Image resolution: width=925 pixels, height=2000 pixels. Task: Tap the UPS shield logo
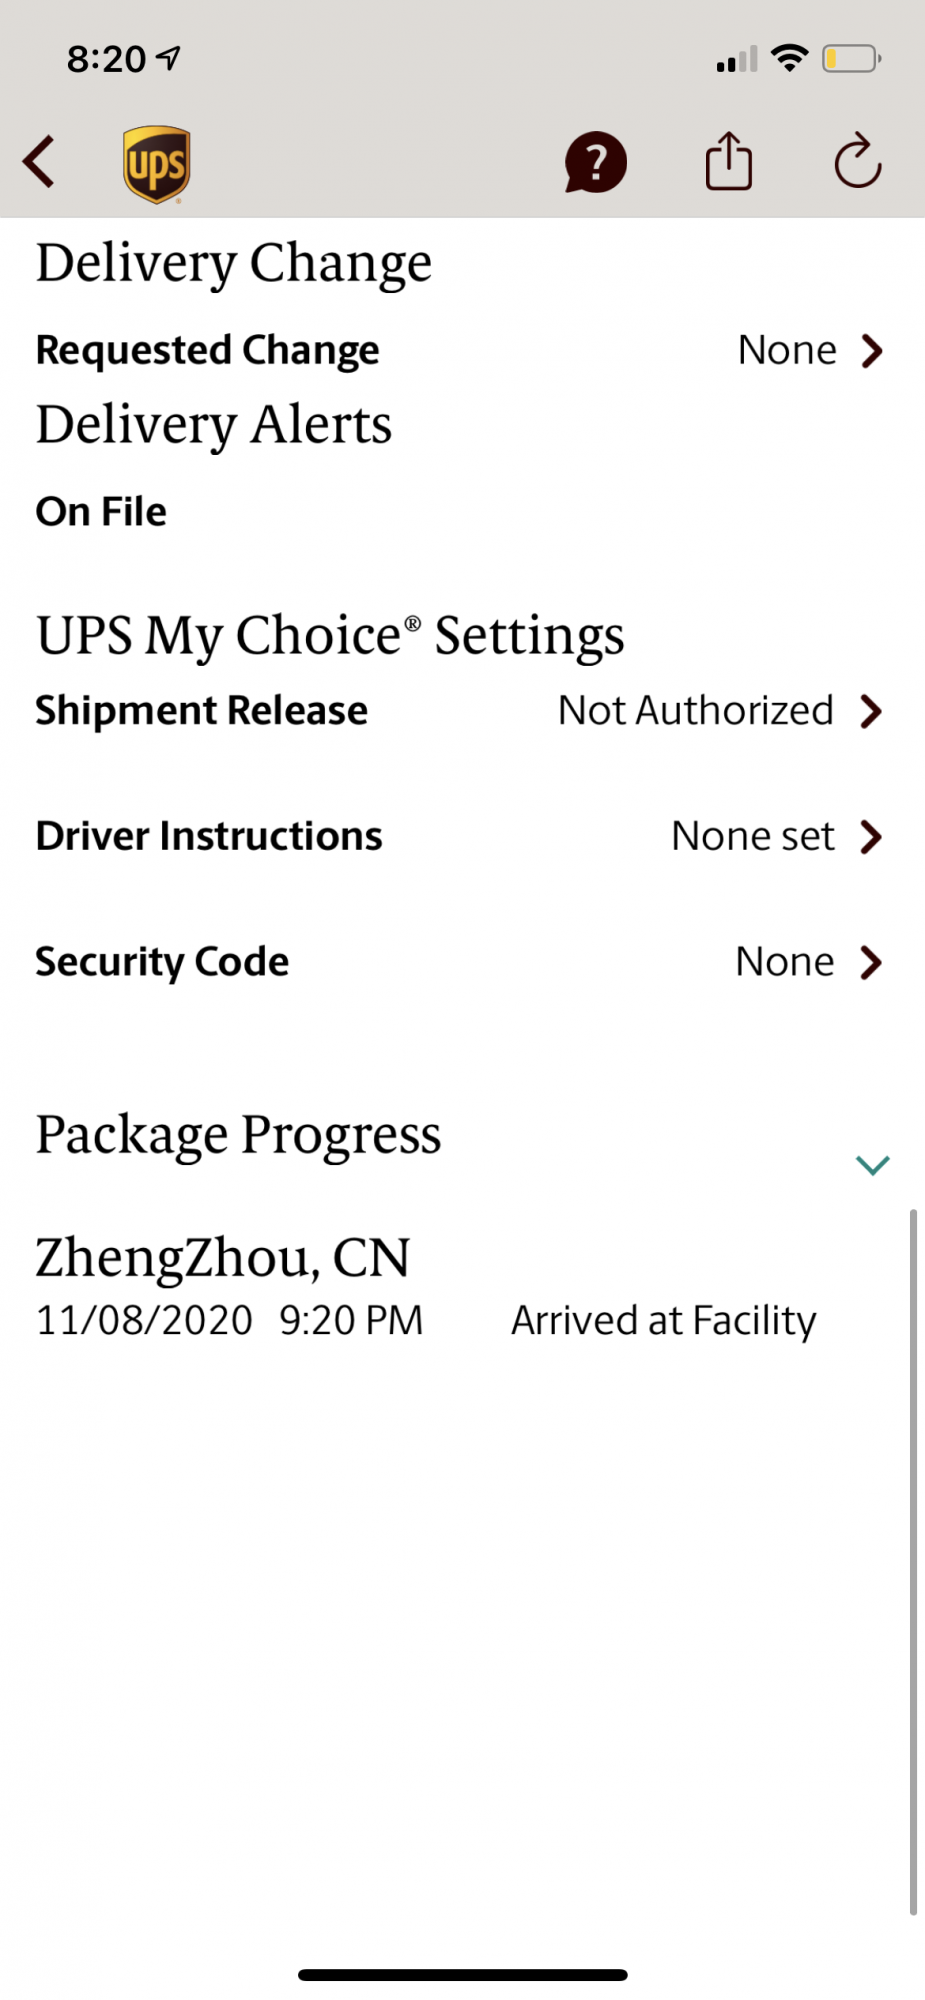(157, 164)
